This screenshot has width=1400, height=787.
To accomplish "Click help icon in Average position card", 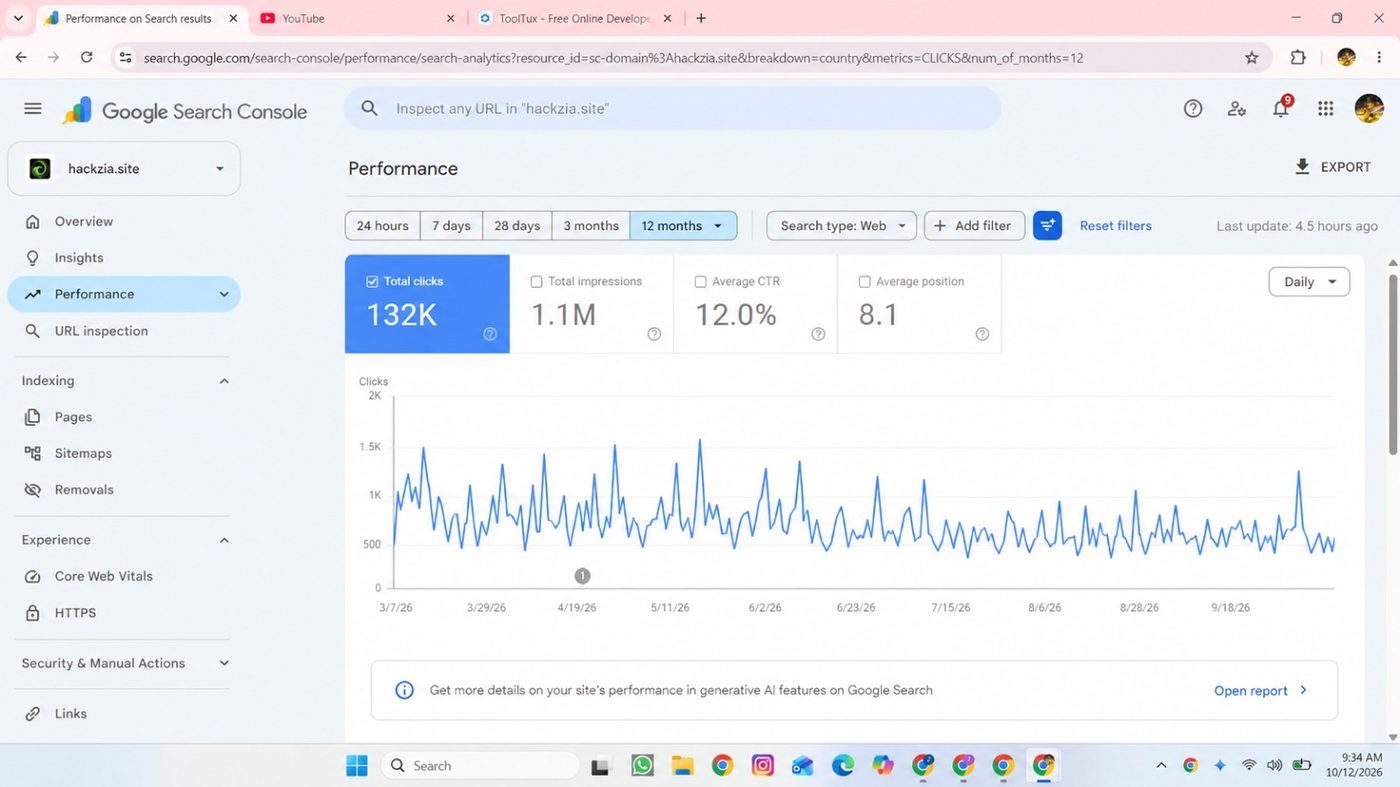I will (982, 334).
